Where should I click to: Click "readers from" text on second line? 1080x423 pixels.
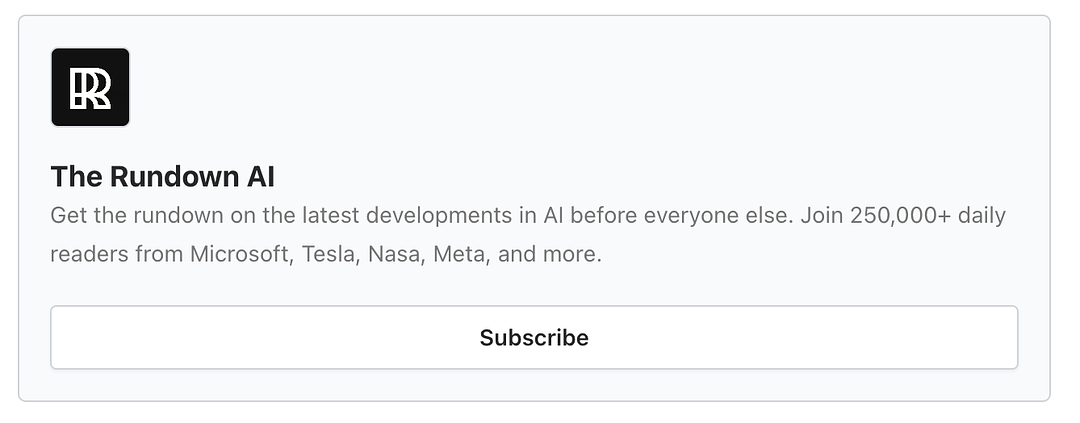pos(117,254)
